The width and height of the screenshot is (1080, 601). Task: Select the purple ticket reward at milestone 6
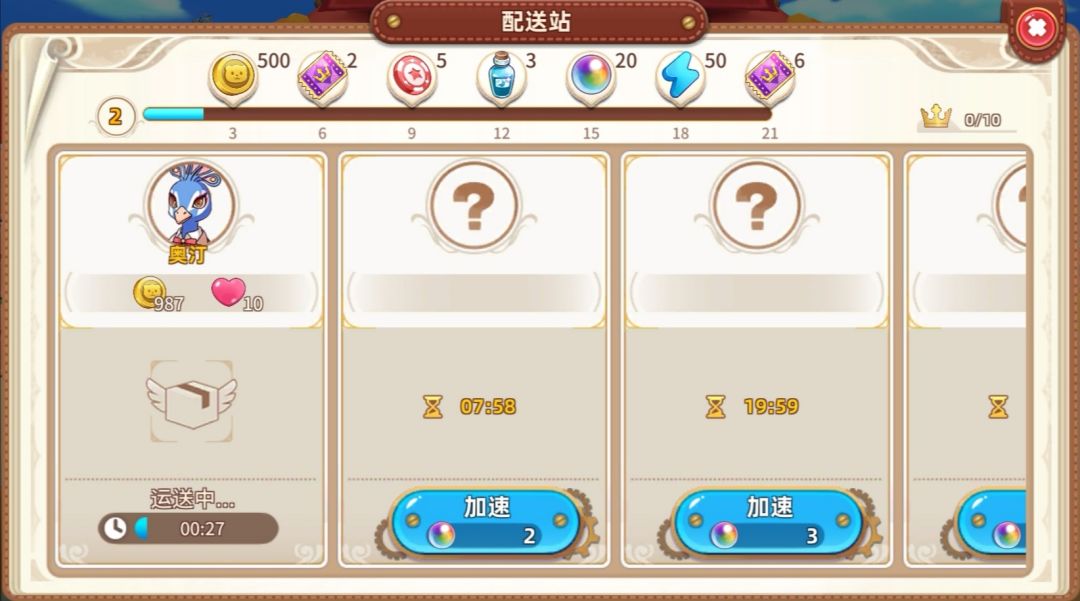(322, 76)
